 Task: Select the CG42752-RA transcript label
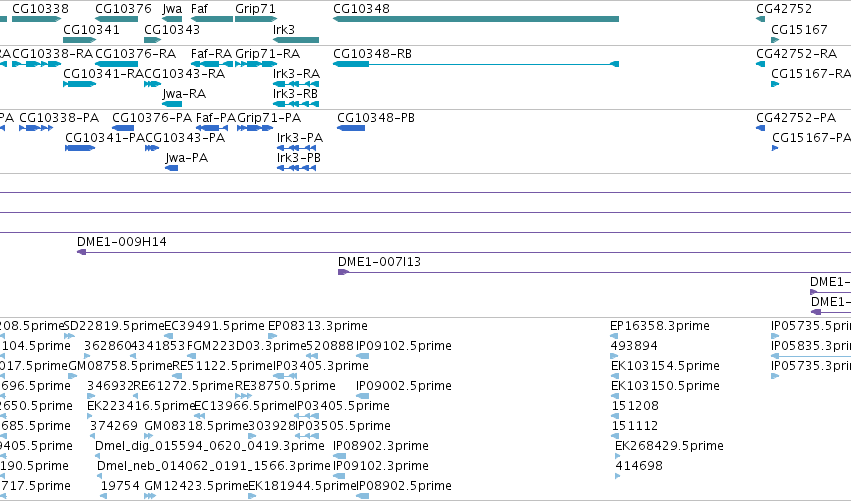[796, 54]
